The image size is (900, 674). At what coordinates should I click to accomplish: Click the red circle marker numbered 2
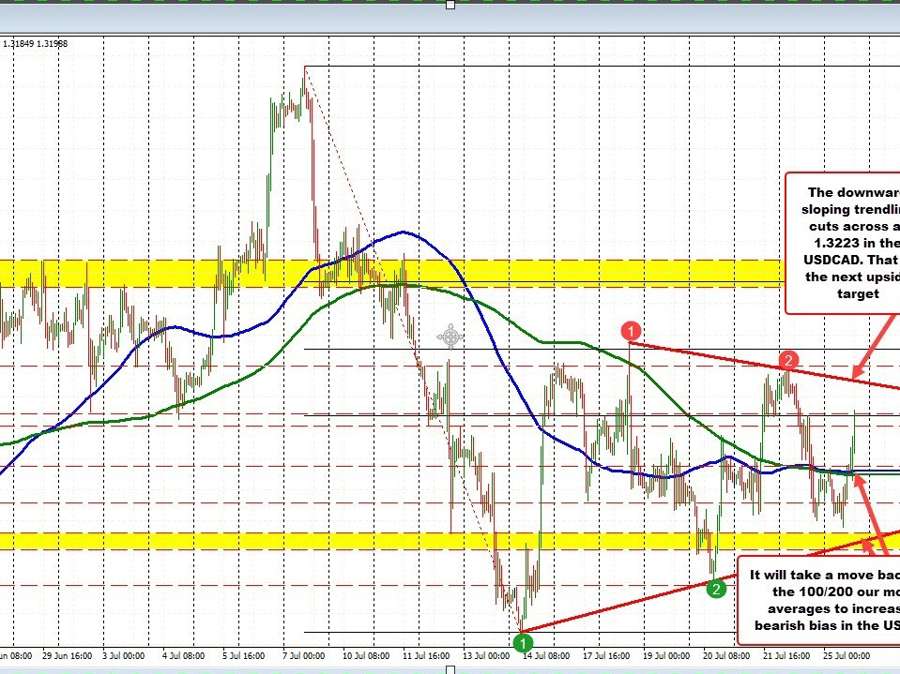[x=789, y=359]
